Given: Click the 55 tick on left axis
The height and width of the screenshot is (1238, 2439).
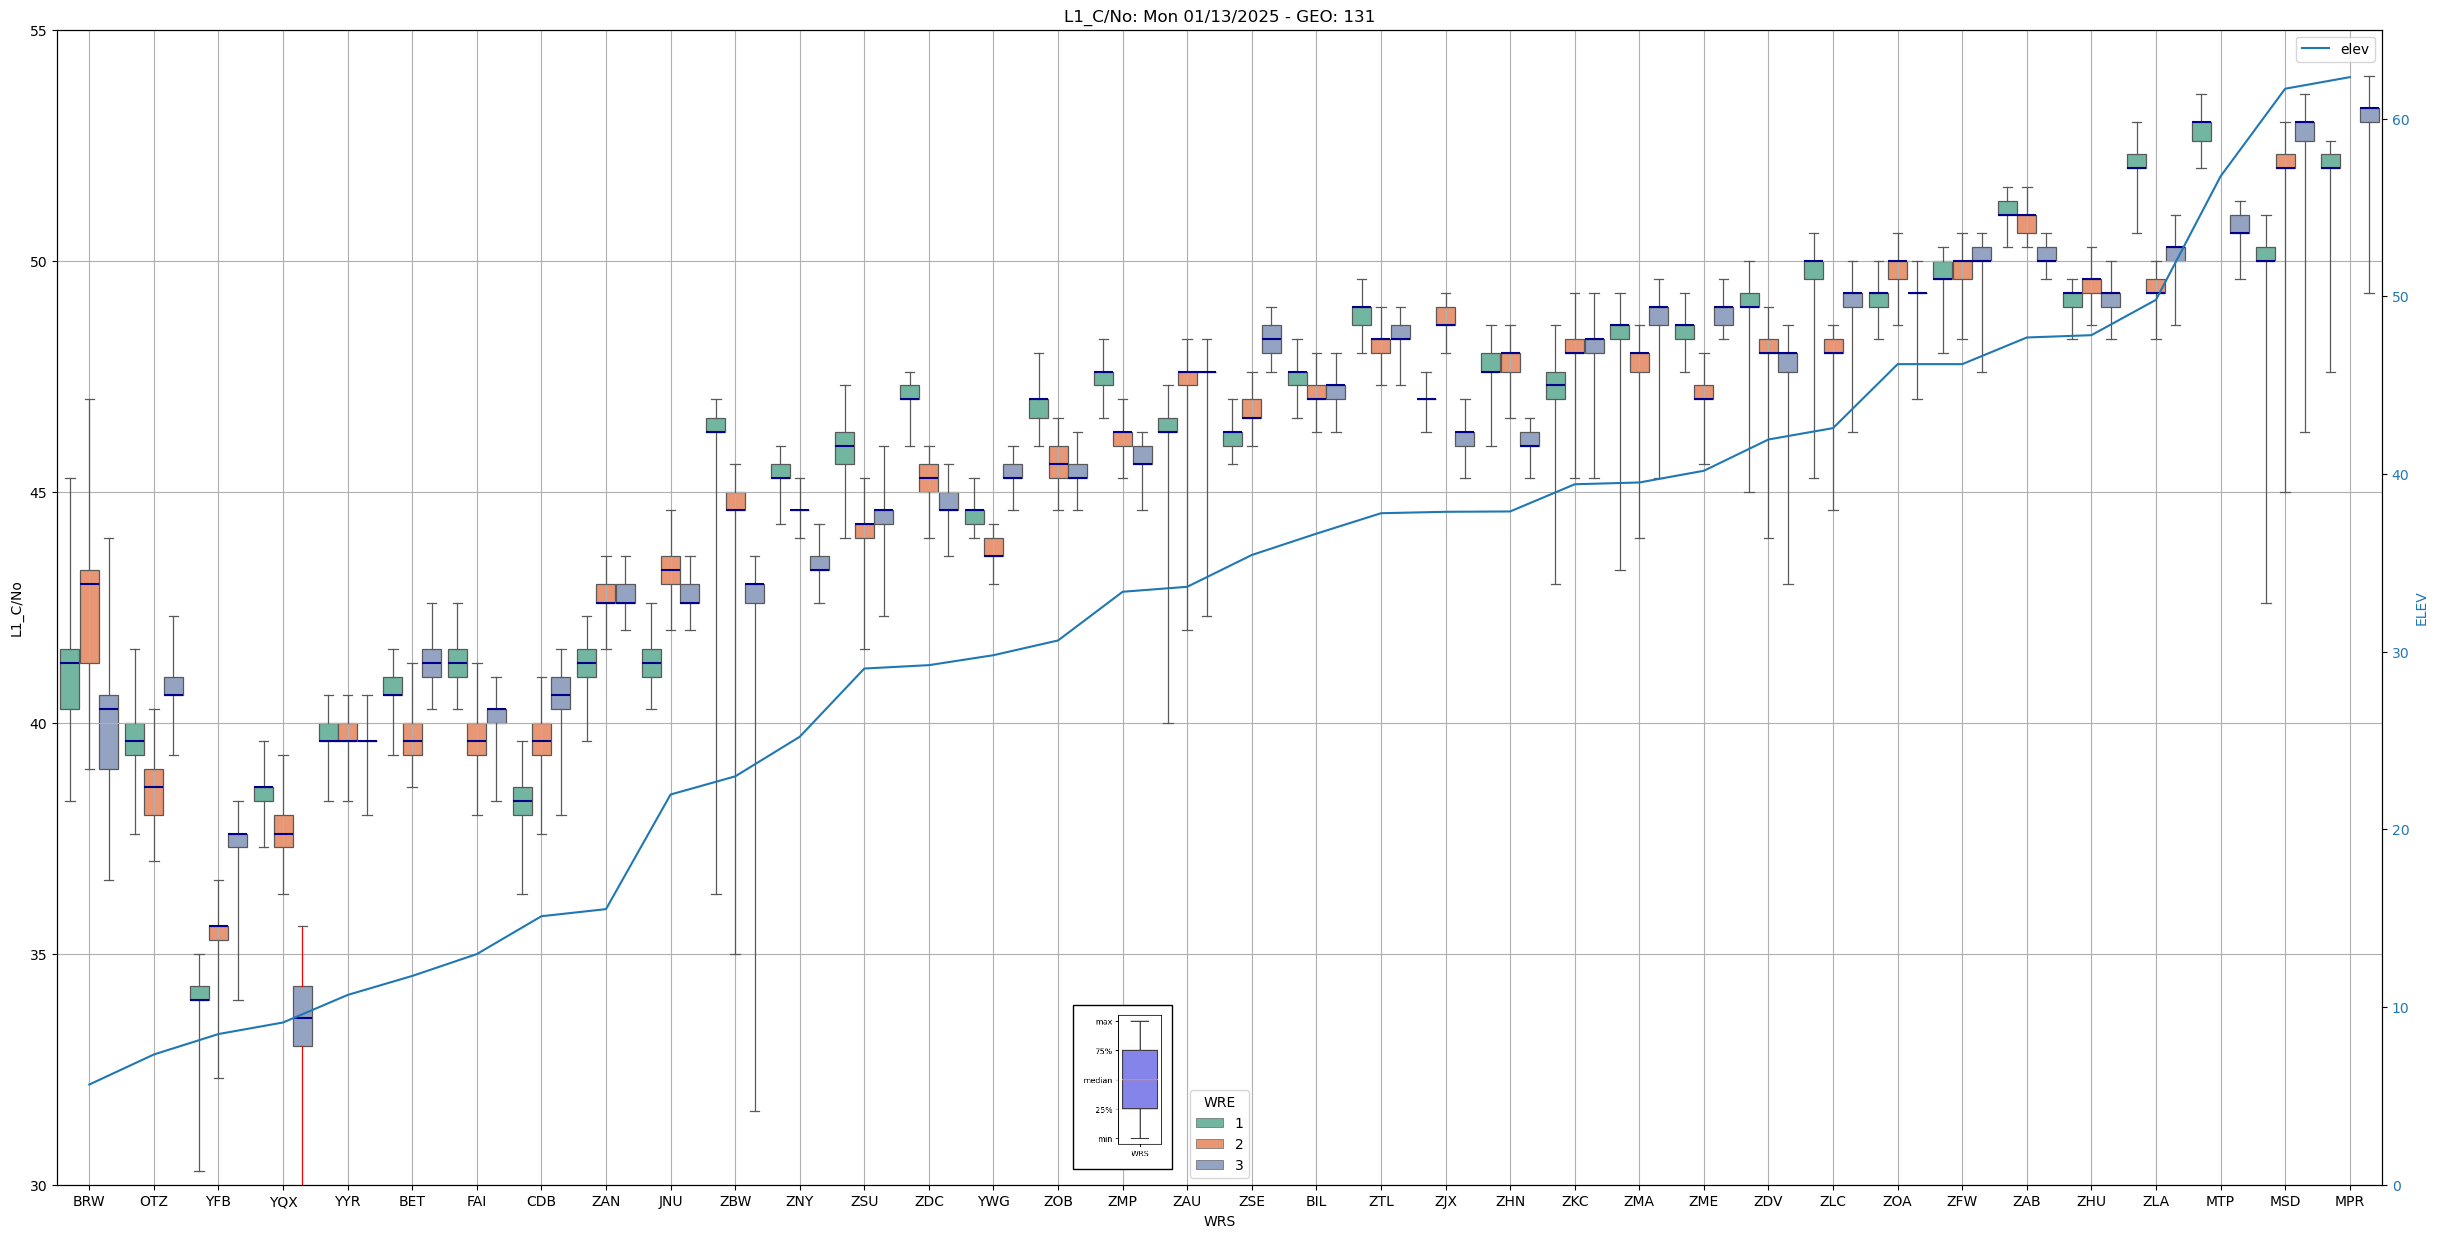Looking at the screenshot, I should pyautogui.click(x=38, y=31).
